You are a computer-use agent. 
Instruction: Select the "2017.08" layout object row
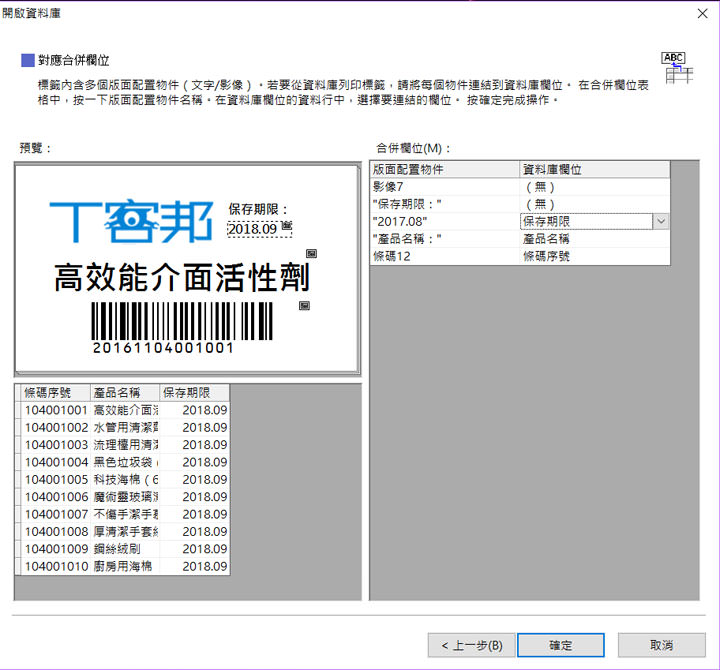[x=445, y=221]
